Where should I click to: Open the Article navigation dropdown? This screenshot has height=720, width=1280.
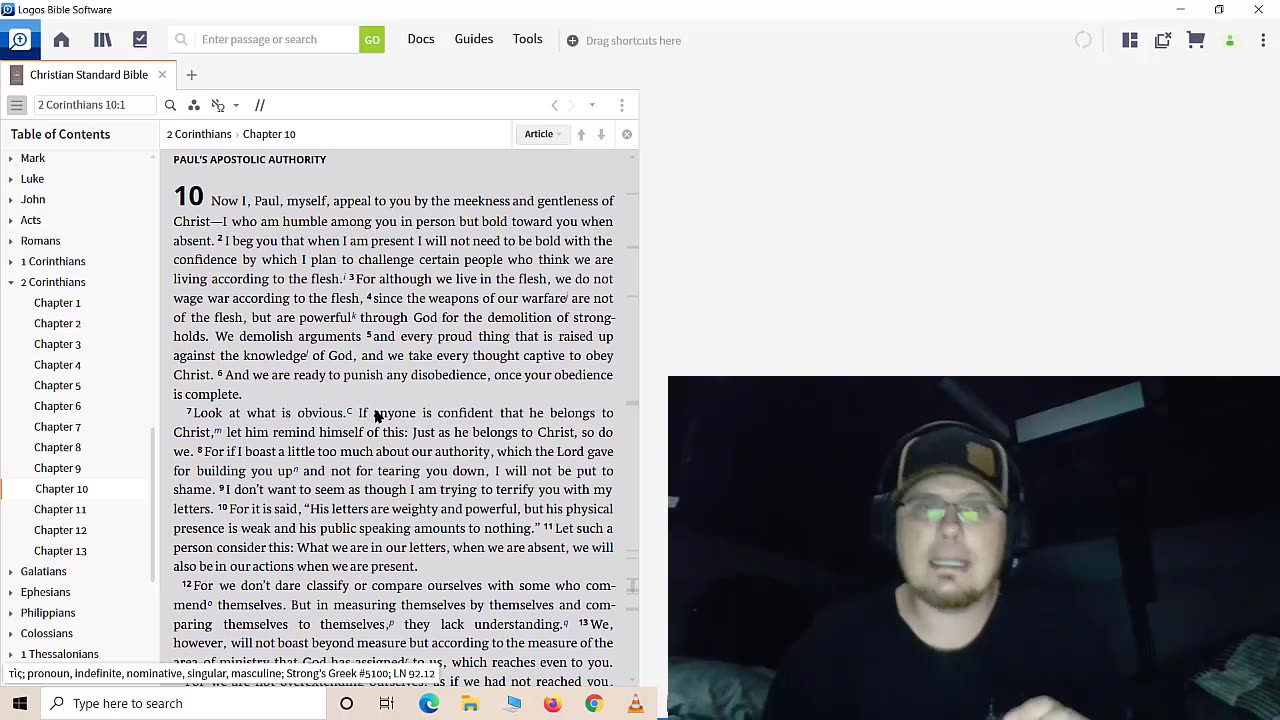tap(542, 134)
